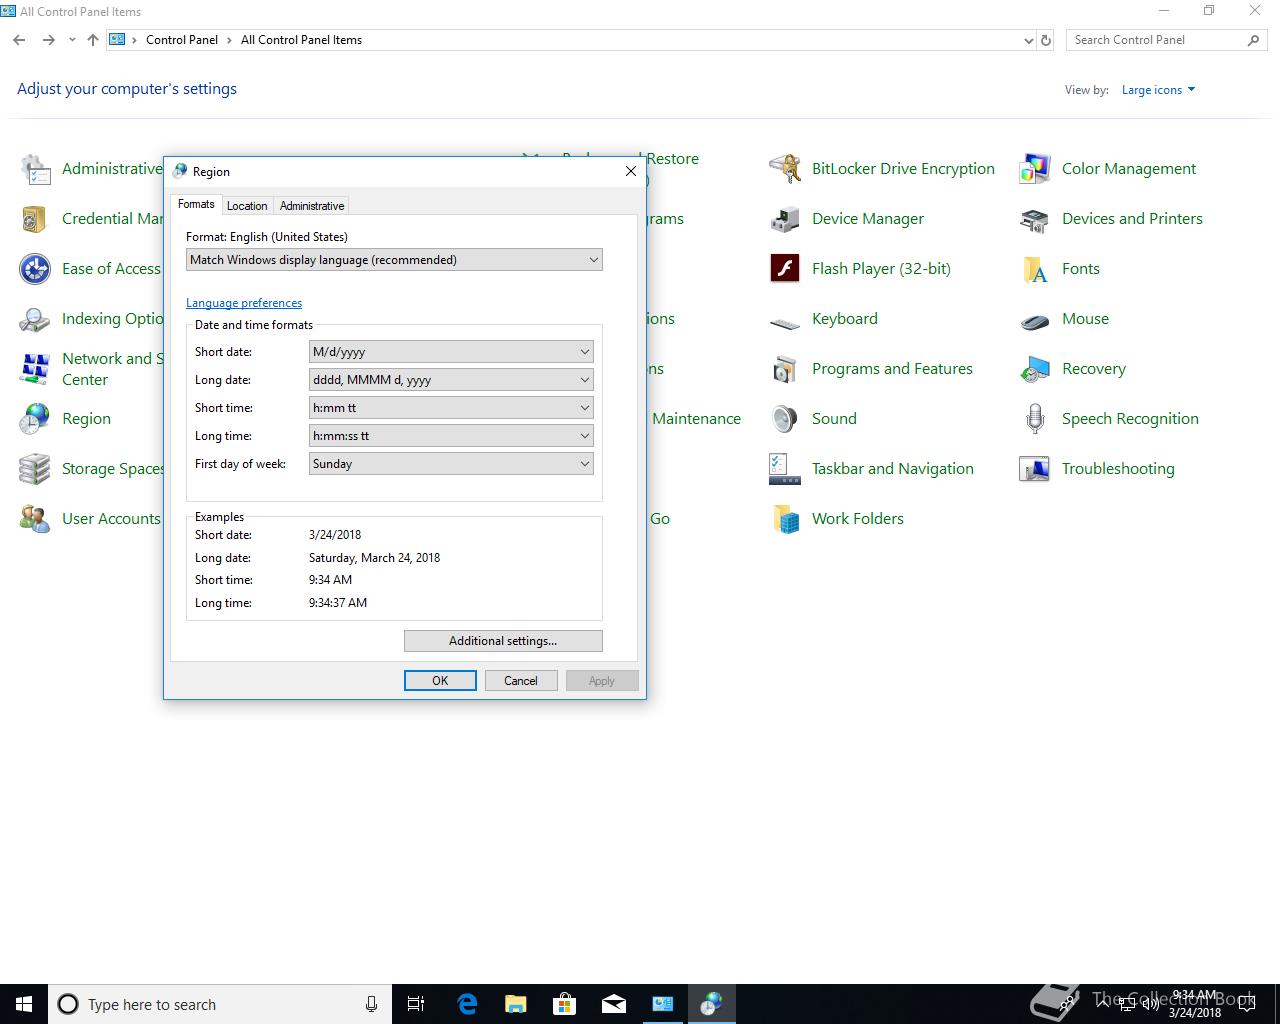This screenshot has height=1024, width=1280.
Task: Open the Administrative Tools icon
Action: pos(35,169)
